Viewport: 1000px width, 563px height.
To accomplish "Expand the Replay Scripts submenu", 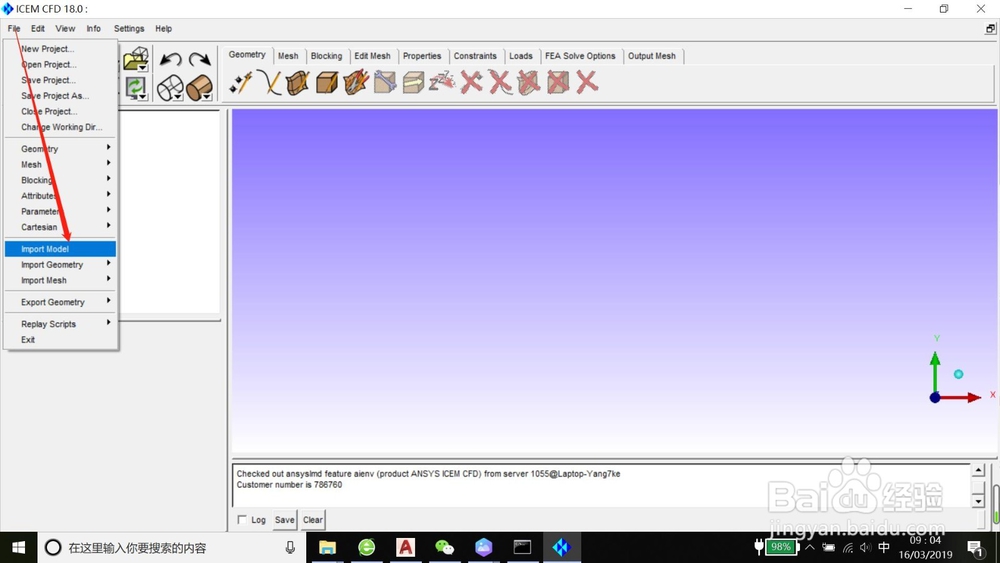I will coord(61,324).
